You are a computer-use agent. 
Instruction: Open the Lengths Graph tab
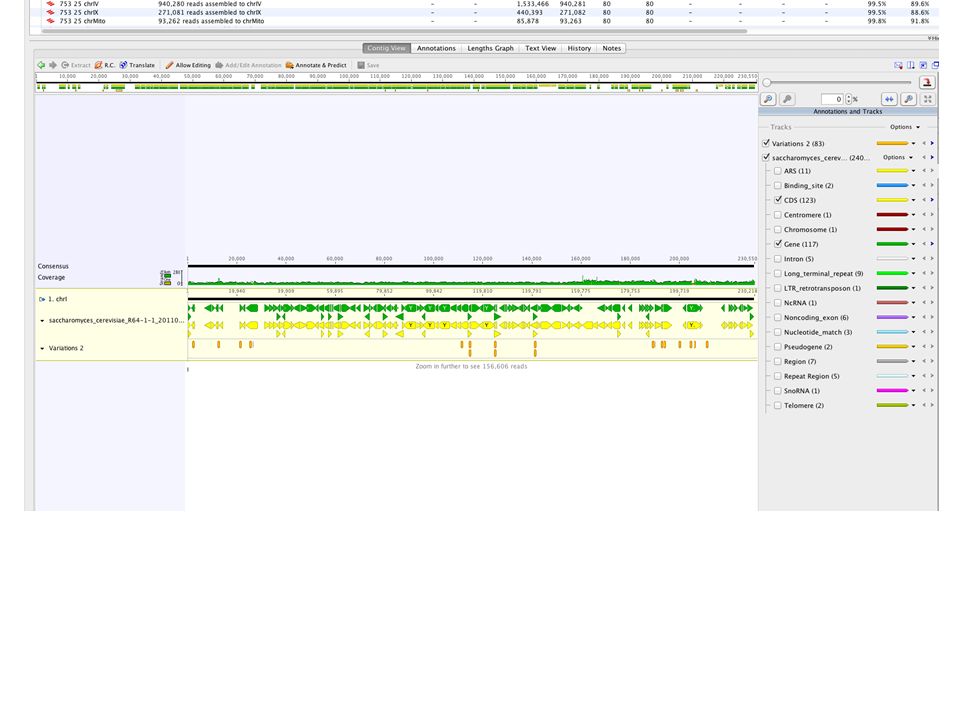click(x=490, y=48)
